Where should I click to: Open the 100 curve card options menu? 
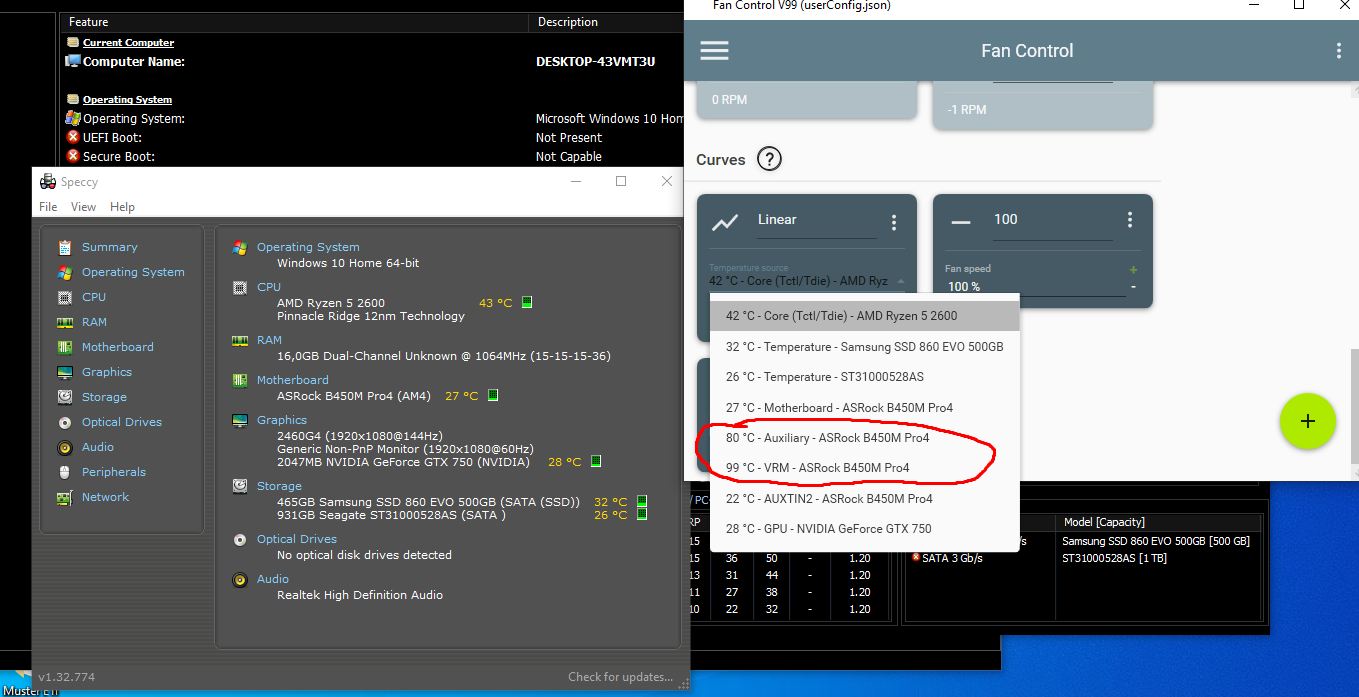[1130, 220]
